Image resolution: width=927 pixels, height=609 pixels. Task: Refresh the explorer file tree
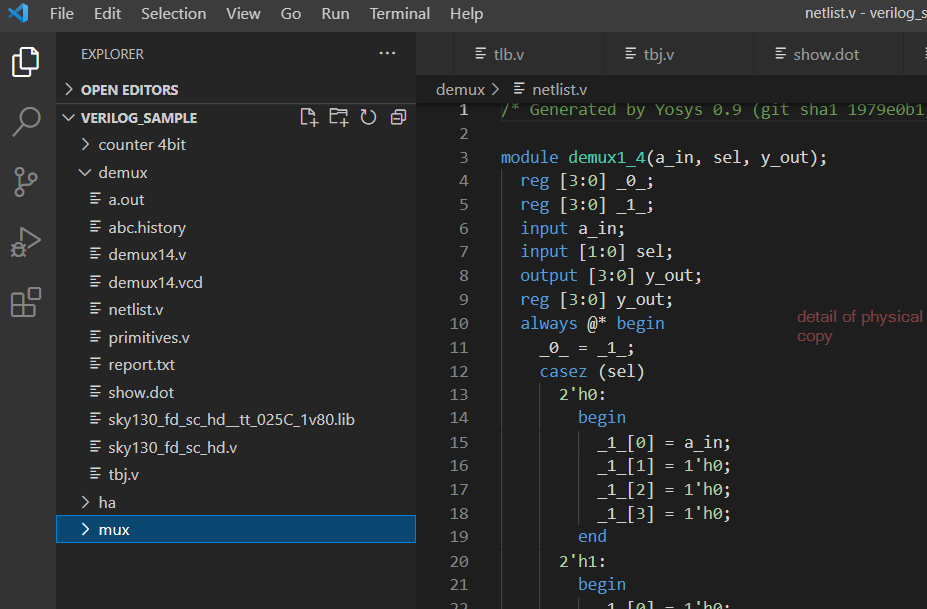(x=368, y=117)
